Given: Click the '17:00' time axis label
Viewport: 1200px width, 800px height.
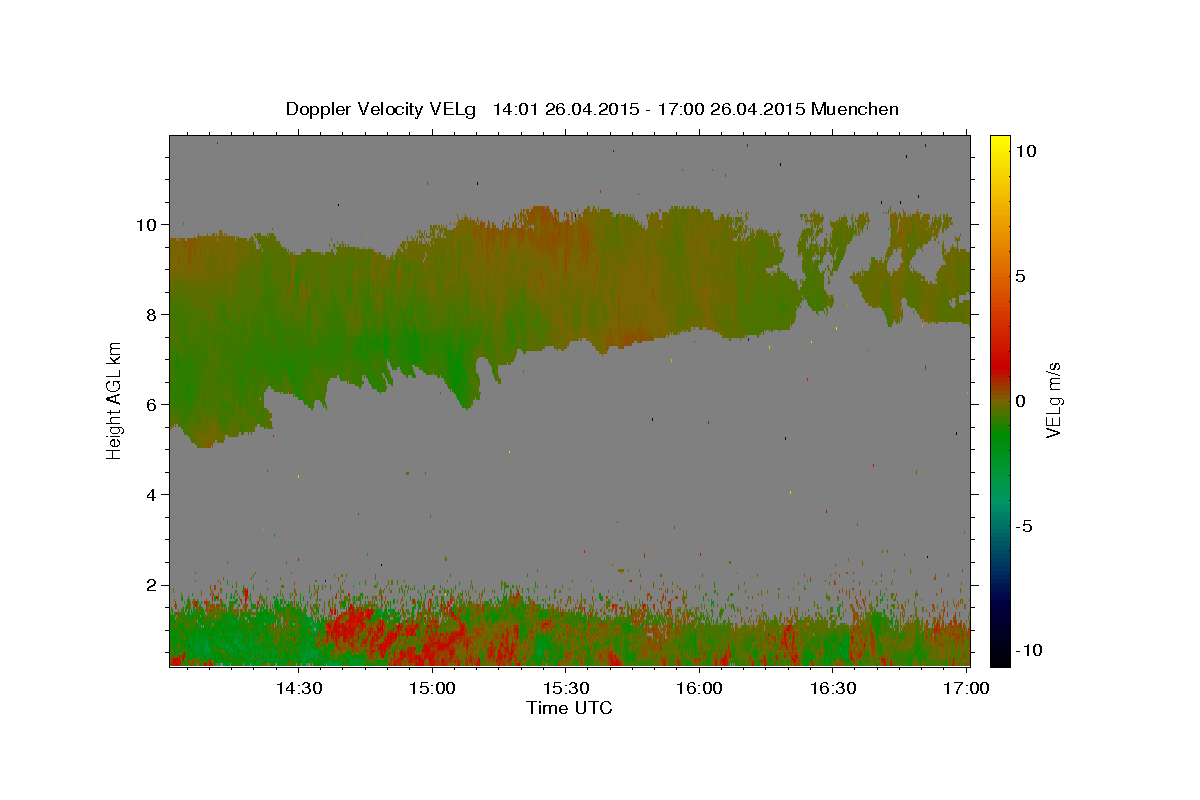Looking at the screenshot, I should coord(966,689).
